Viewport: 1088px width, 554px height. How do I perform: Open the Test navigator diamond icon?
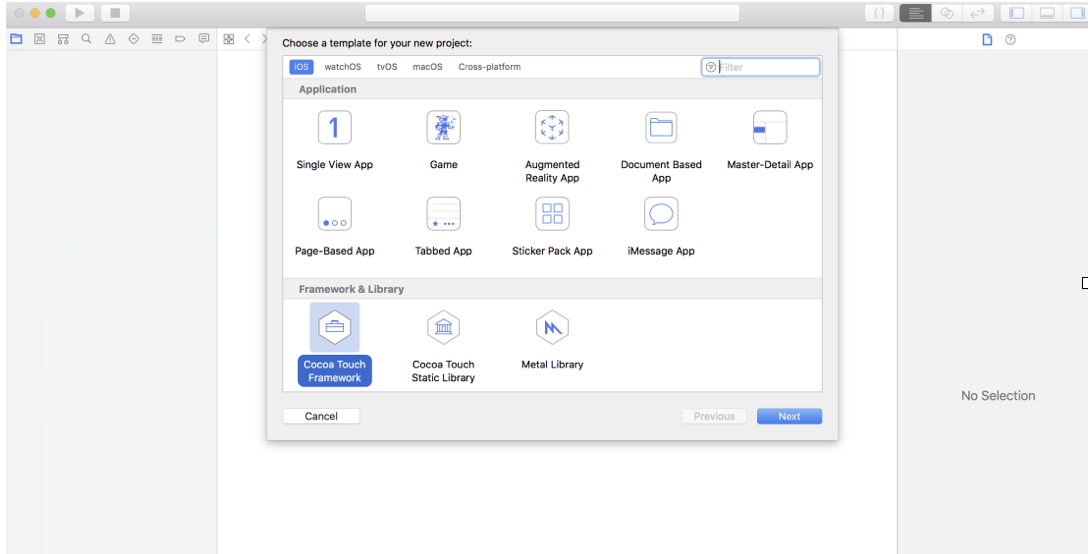[133, 39]
